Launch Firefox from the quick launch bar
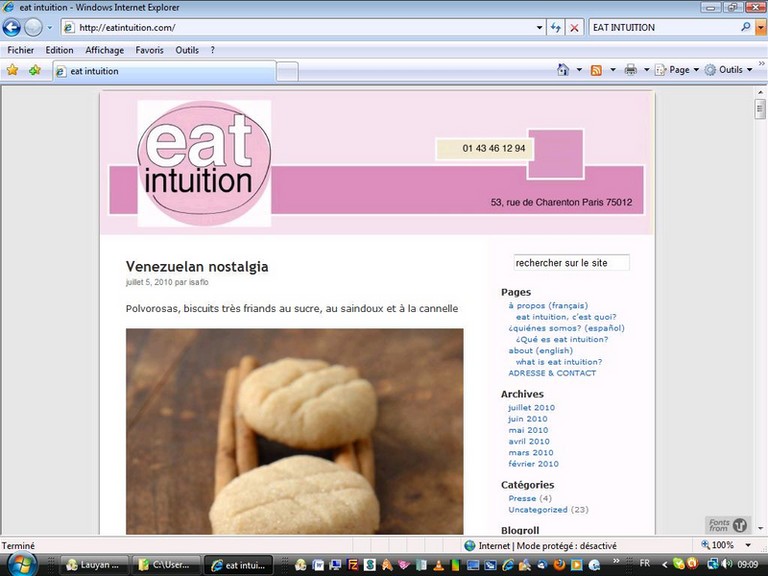768x576 pixels. coord(559,565)
